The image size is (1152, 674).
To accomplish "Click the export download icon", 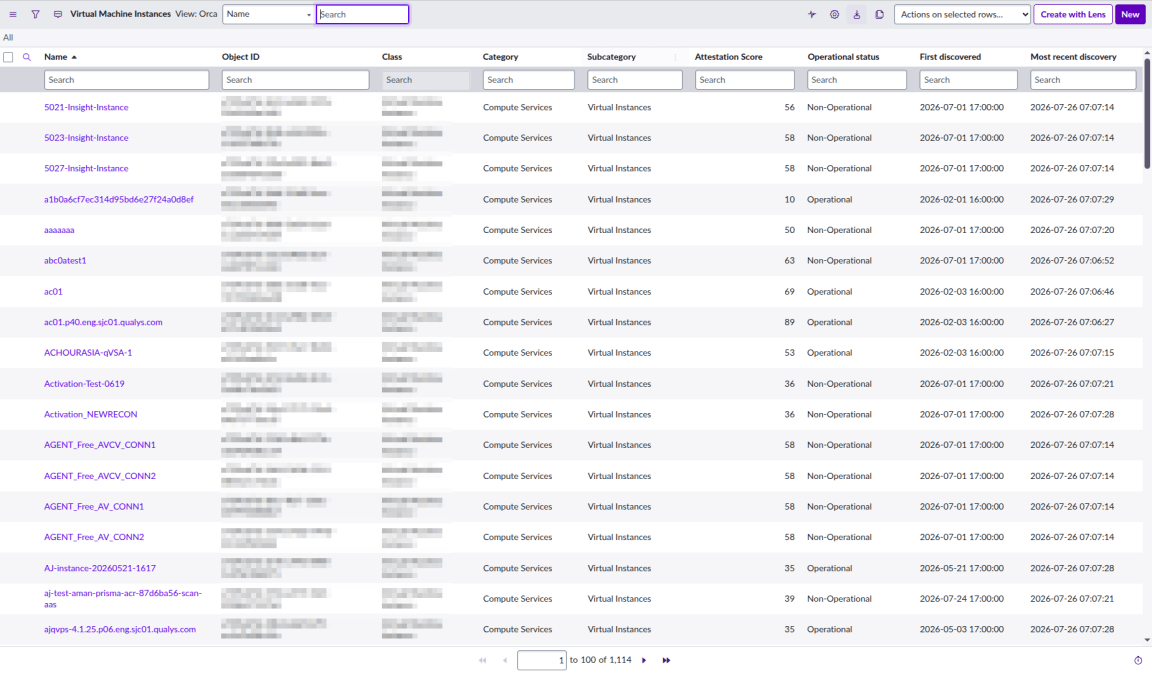I will tap(857, 14).
